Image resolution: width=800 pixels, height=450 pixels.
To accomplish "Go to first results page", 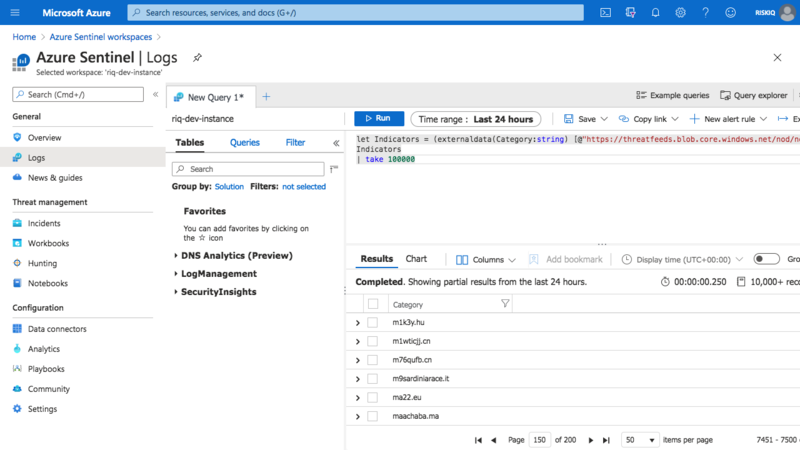I will coord(478,440).
